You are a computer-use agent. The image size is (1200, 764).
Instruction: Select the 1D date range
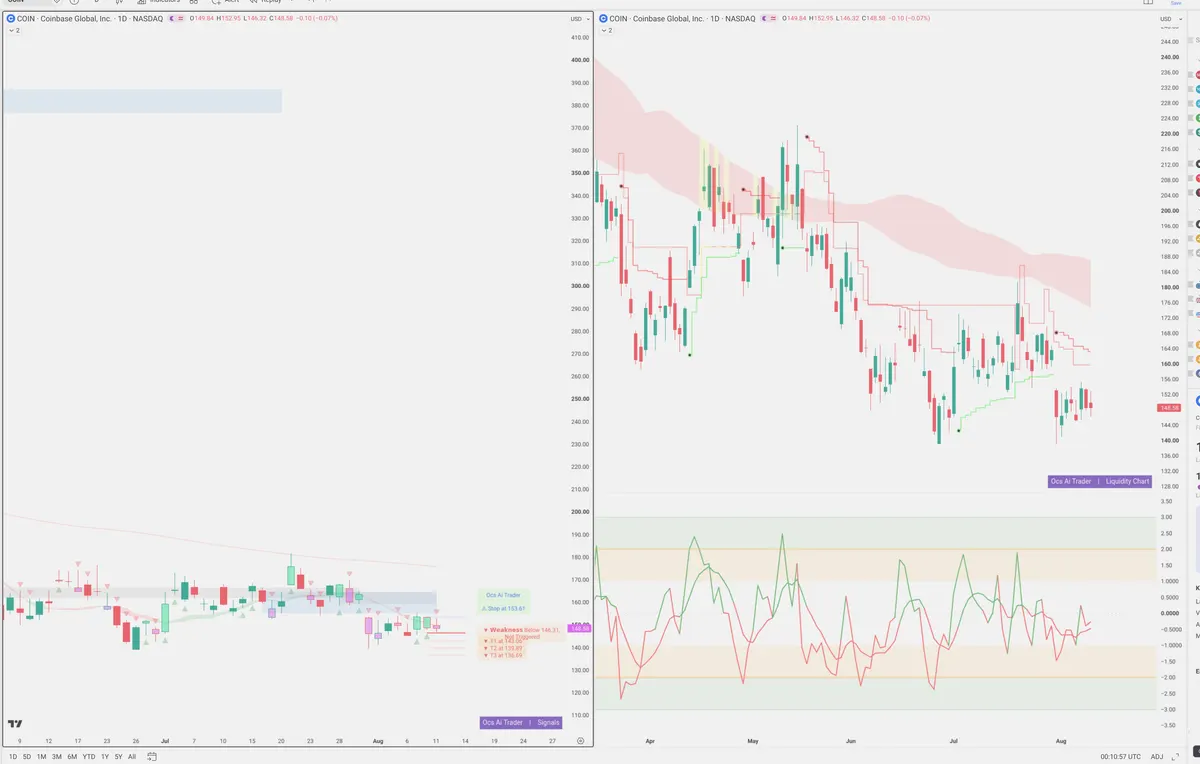pyautogui.click(x=13, y=757)
